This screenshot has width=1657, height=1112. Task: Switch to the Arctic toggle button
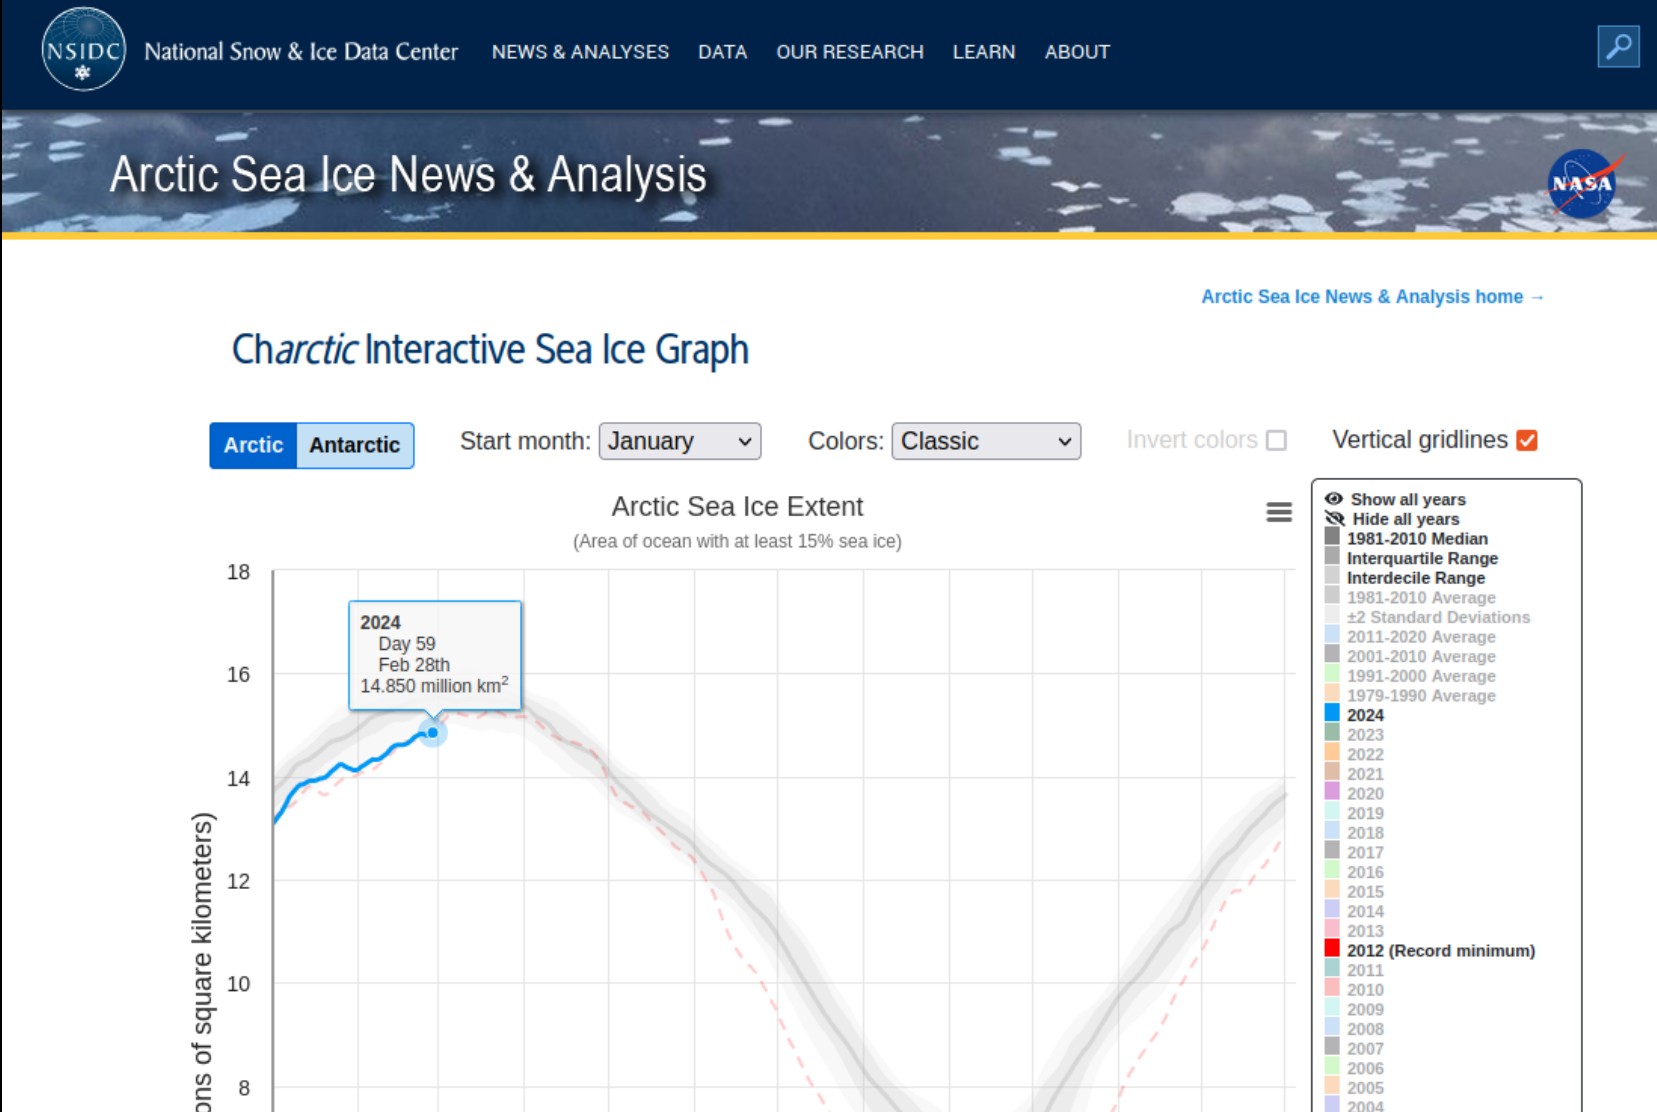pyautogui.click(x=253, y=445)
